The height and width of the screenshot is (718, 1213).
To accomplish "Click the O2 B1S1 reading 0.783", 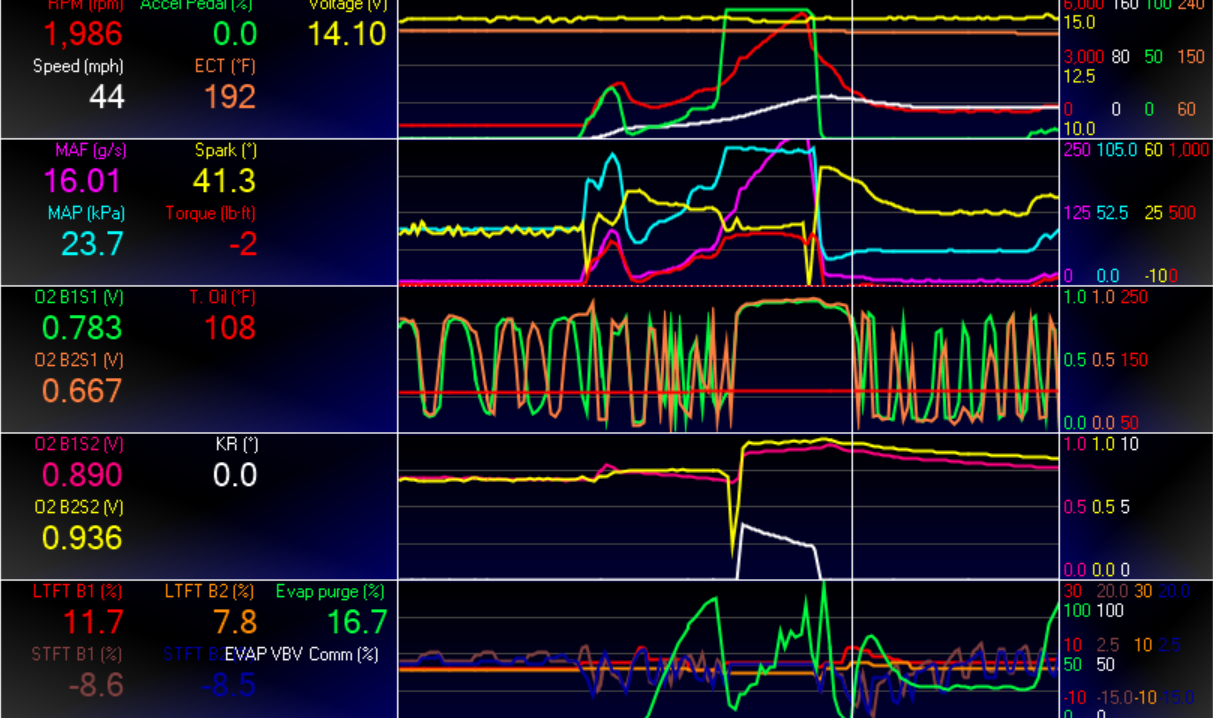I will 82,327.
